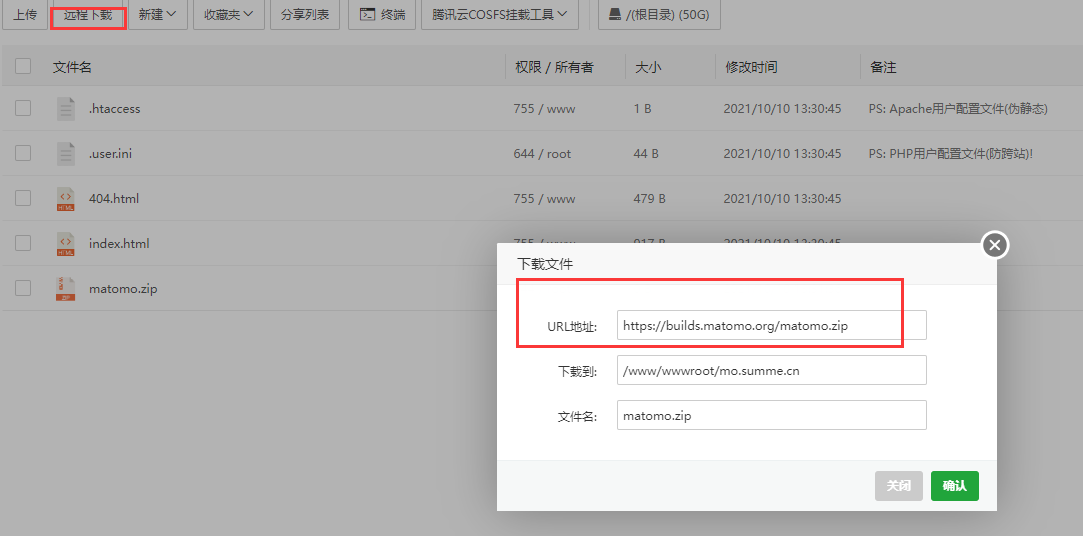The image size is (1083, 536).
Task: Sort by the 文件名 column header
Action: coord(73,67)
